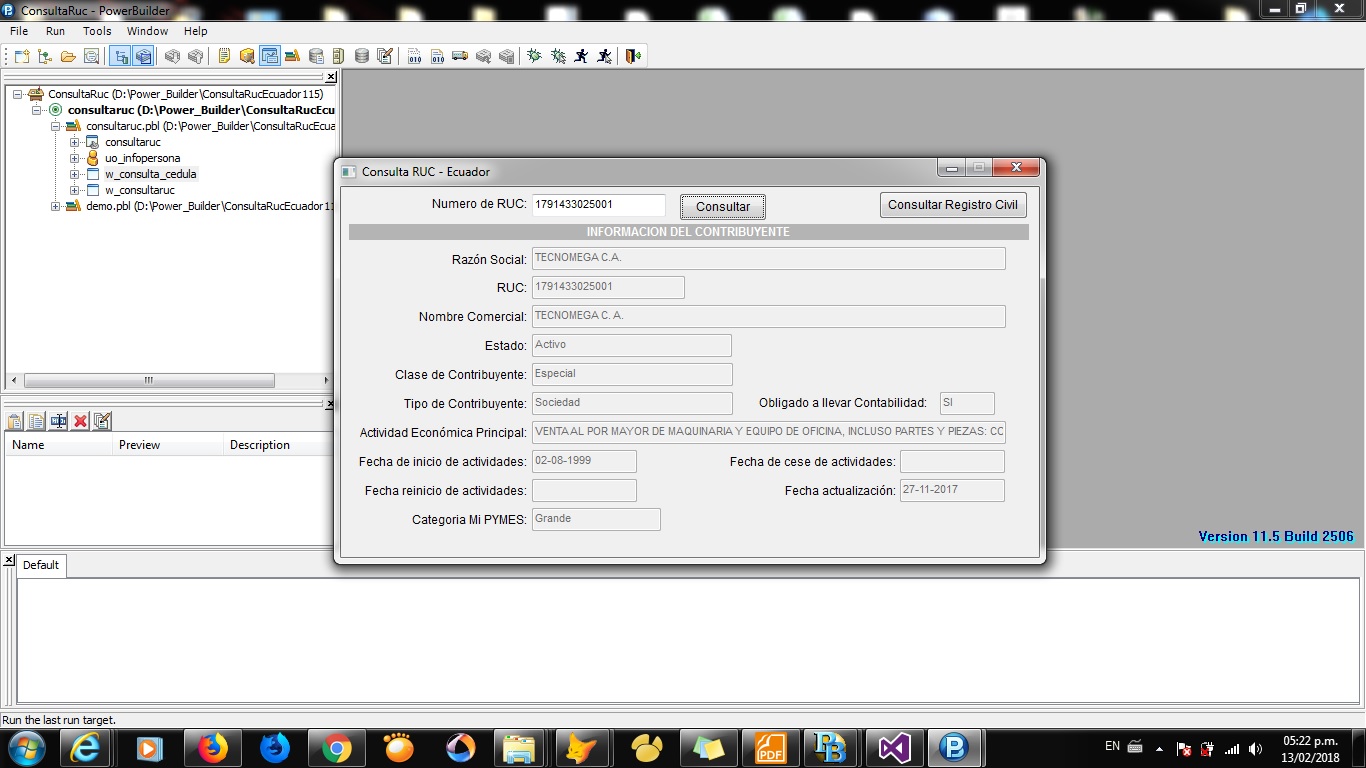Open the Library painter books icon

292,56
